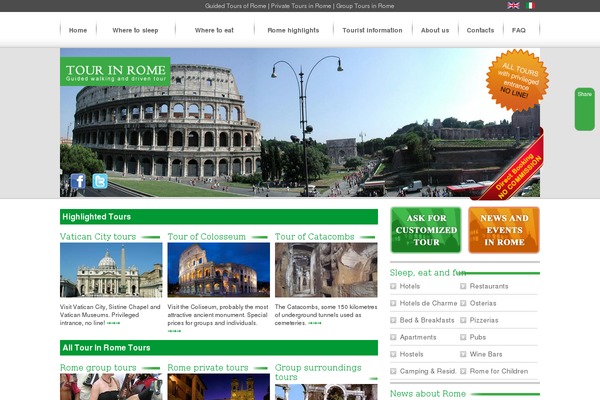600x400 pixels.
Task: Click the arrow icon beside Hotels
Action: 393,286
